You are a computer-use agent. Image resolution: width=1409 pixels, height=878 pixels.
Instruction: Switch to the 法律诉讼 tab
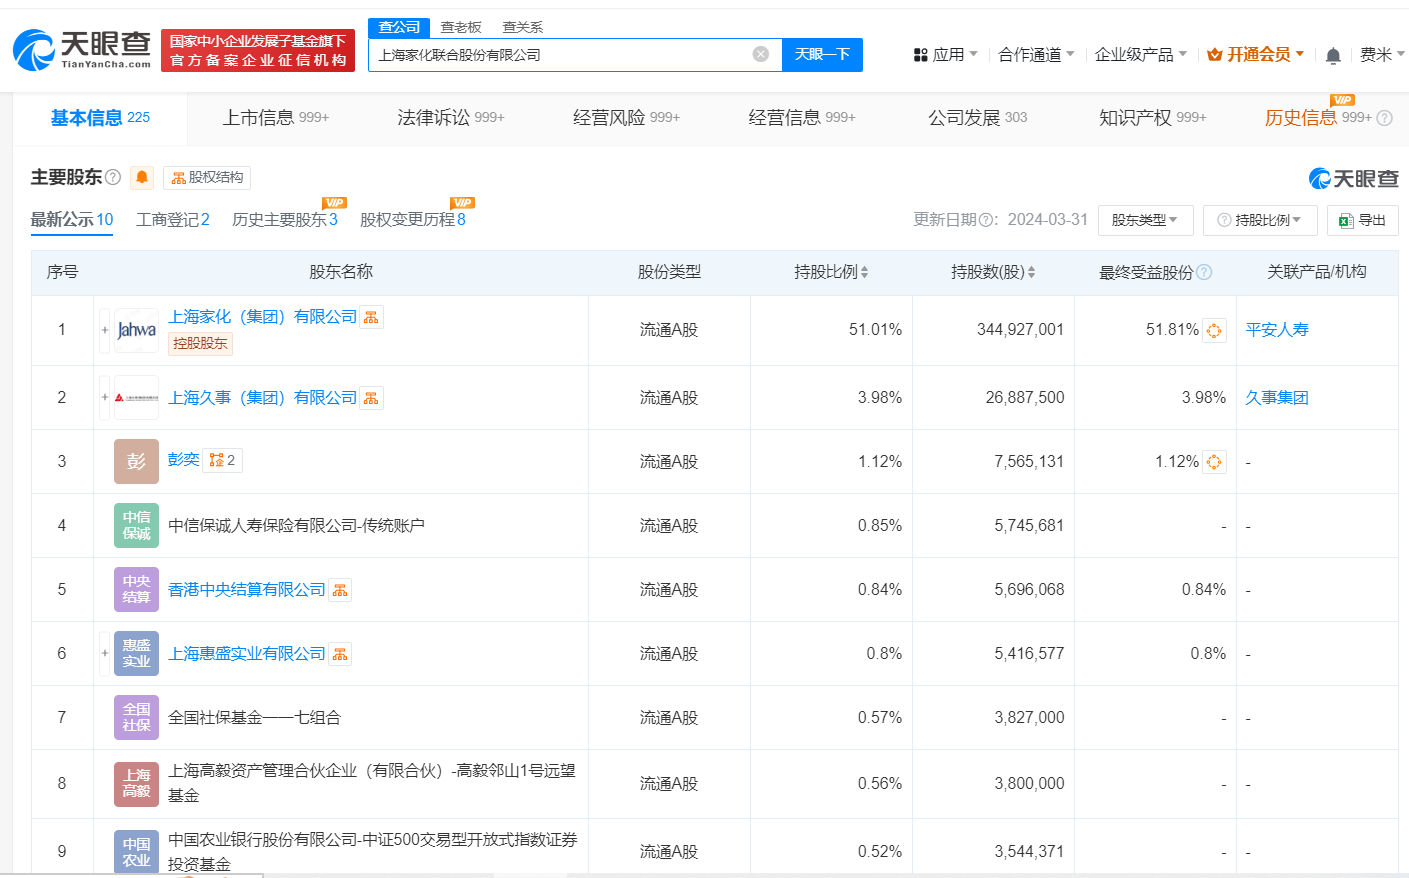tap(450, 118)
